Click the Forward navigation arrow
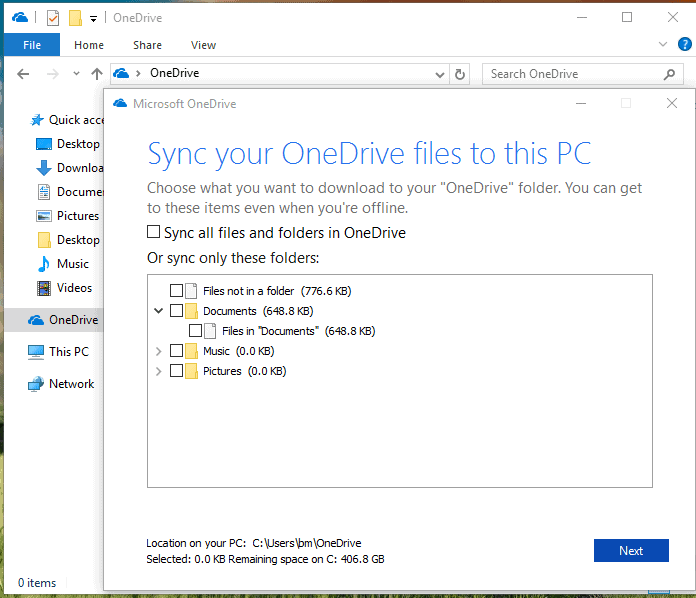 [52, 74]
